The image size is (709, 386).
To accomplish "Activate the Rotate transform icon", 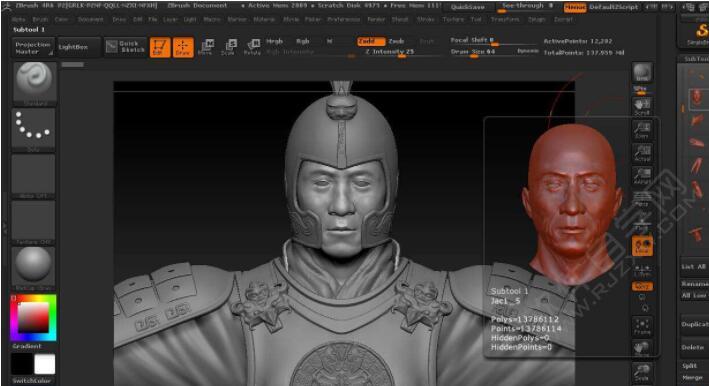I will [253, 47].
